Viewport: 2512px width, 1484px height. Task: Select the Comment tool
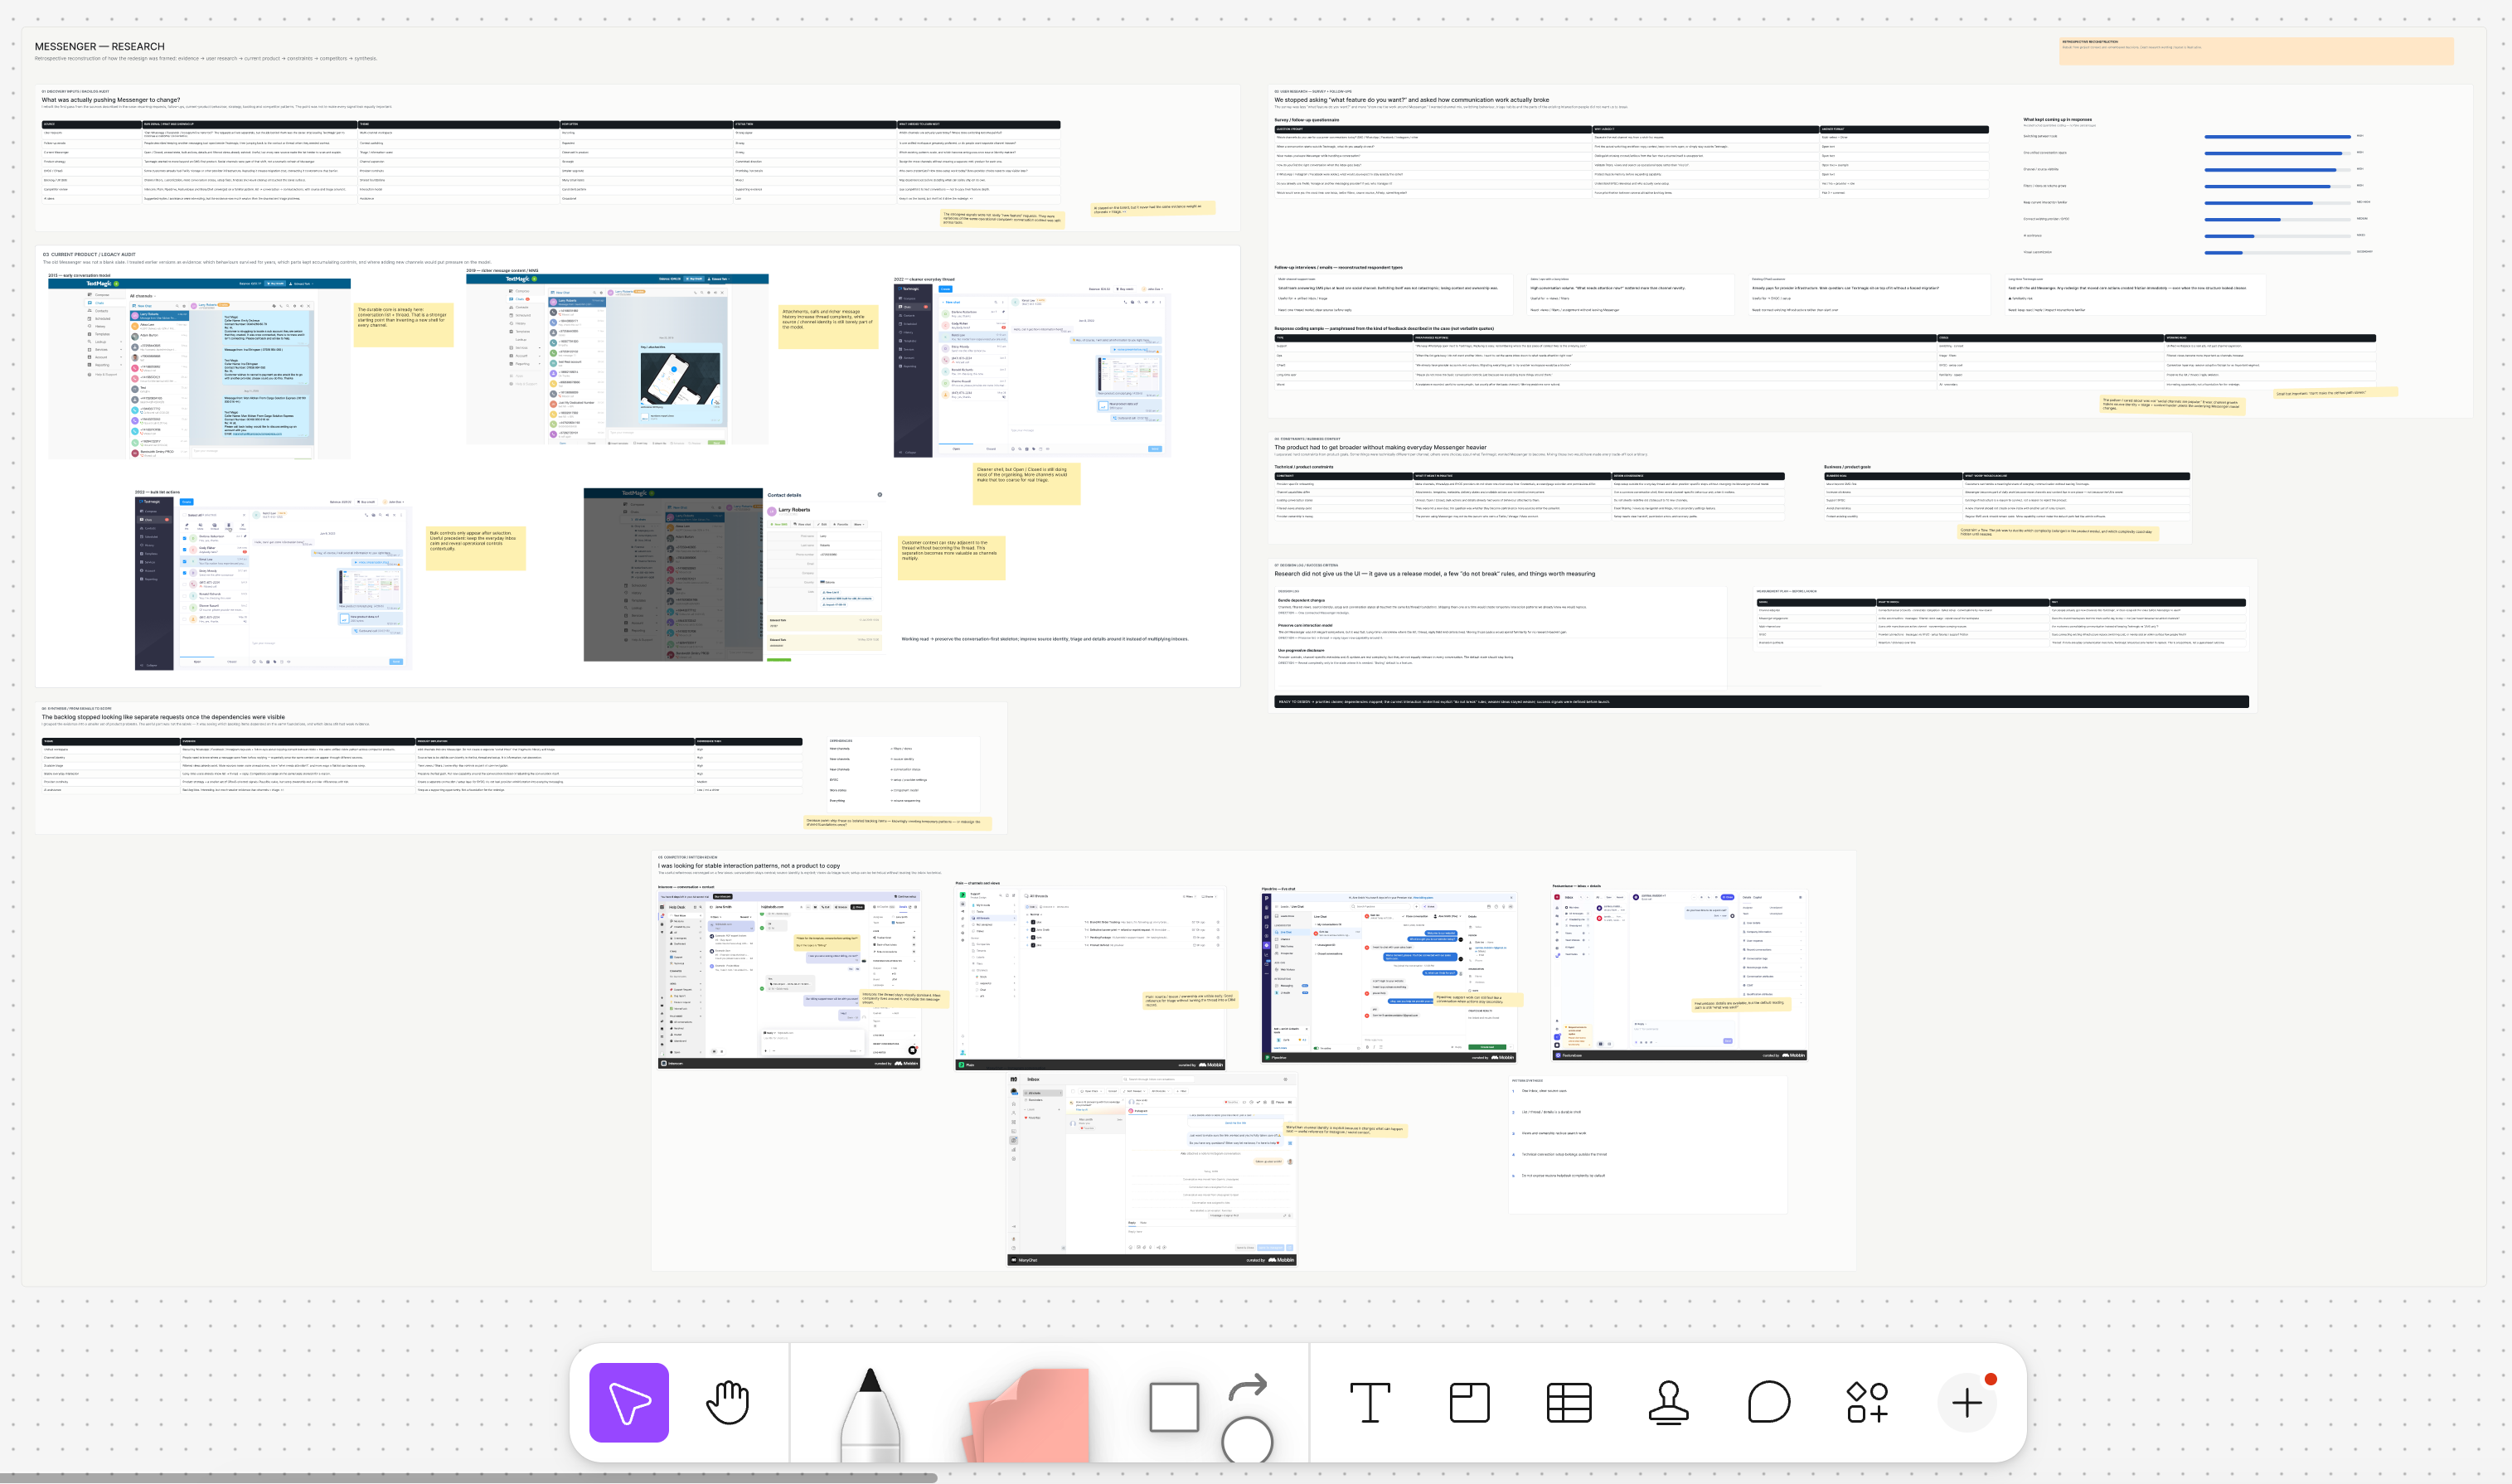pyautogui.click(x=1768, y=1402)
